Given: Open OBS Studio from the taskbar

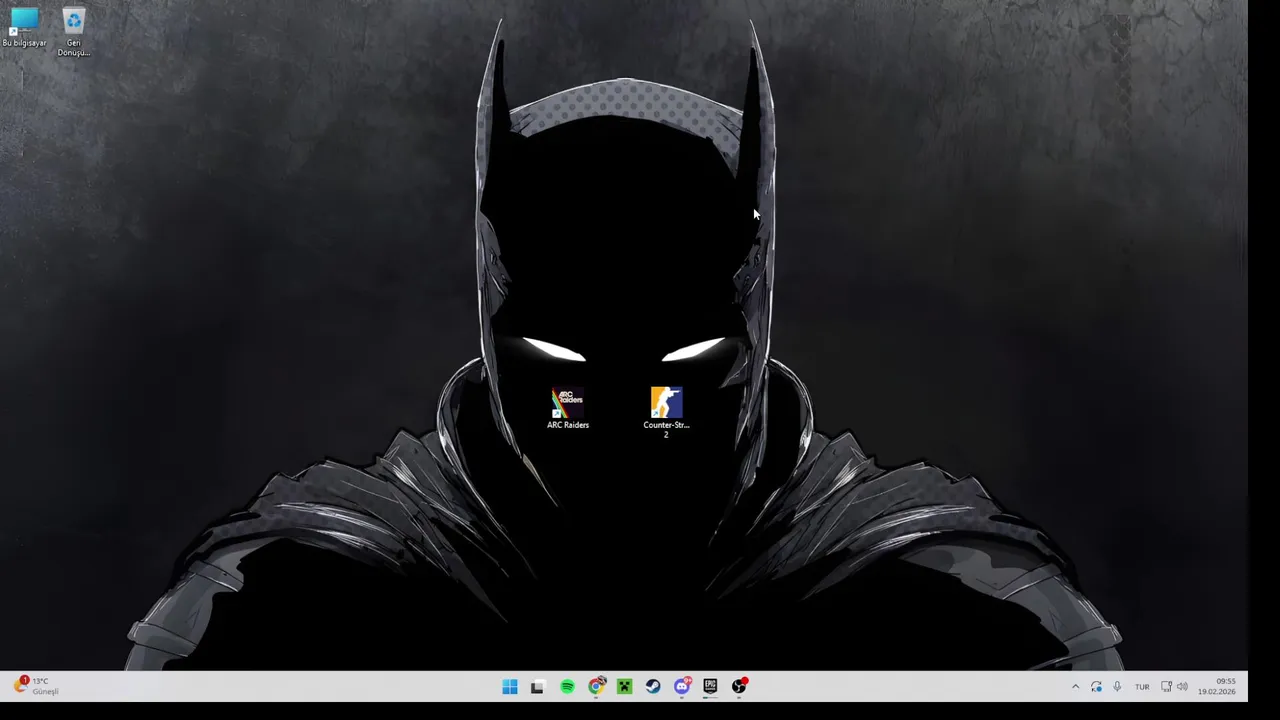Looking at the screenshot, I should point(739,686).
